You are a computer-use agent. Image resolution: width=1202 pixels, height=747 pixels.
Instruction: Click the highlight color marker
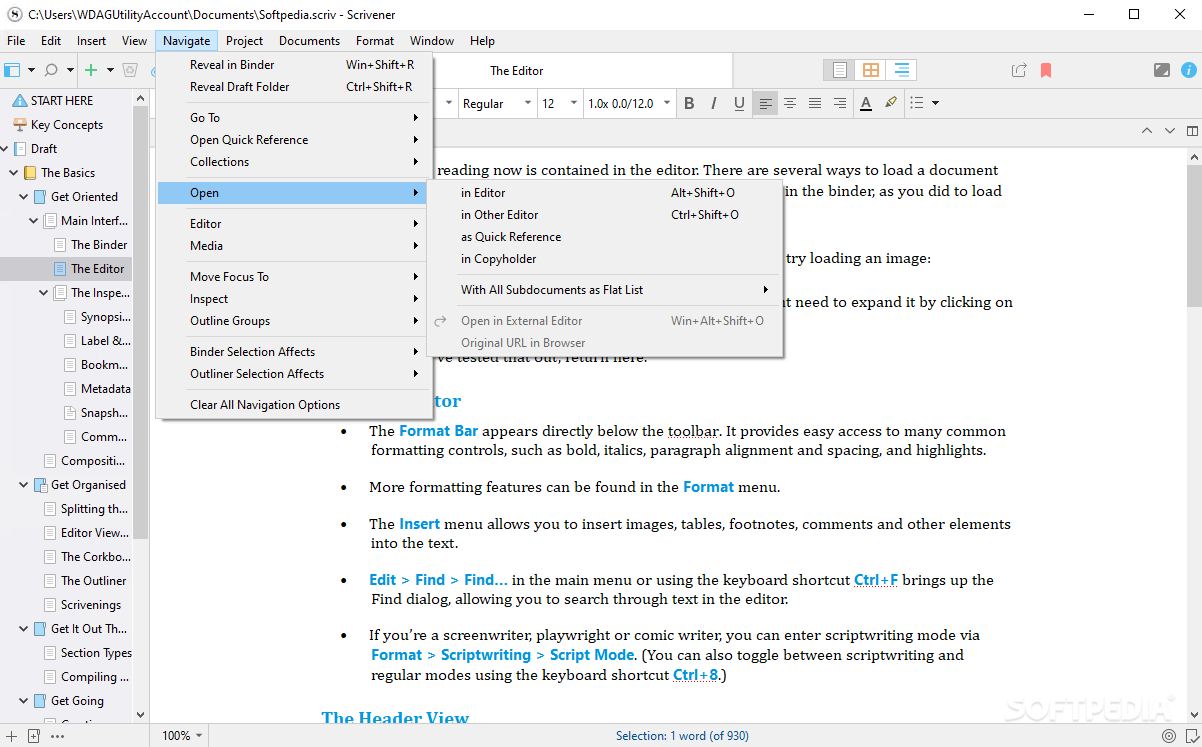tap(891, 103)
